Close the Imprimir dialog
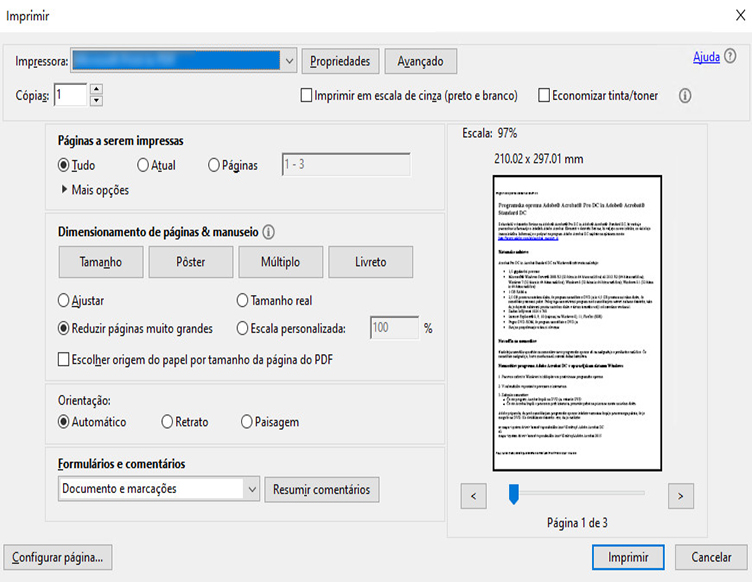 click(x=740, y=15)
